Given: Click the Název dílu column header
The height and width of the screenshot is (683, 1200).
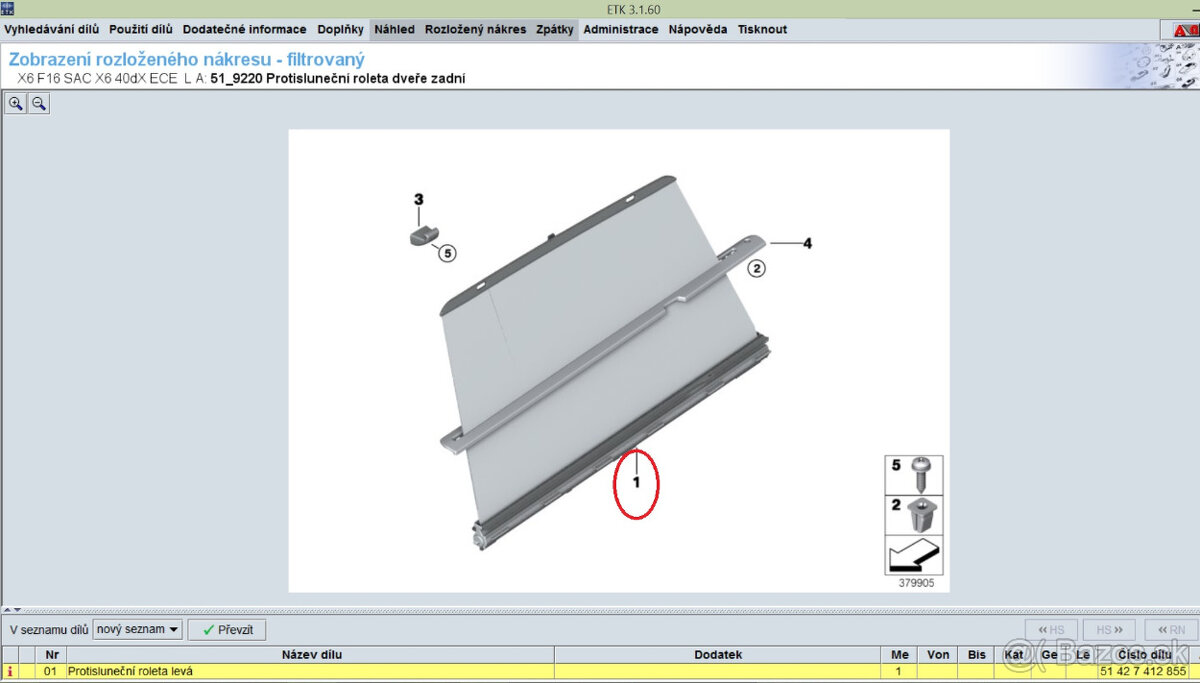Looking at the screenshot, I should point(311,655).
